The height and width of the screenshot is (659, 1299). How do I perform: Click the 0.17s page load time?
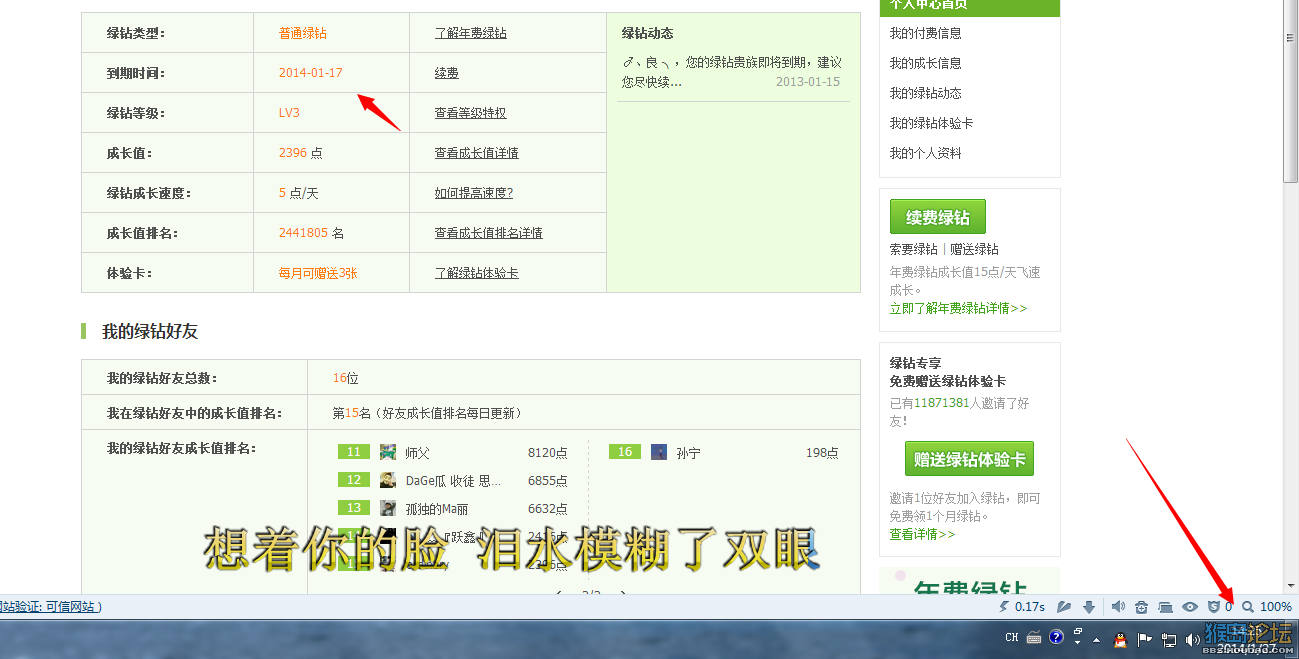pos(1030,607)
